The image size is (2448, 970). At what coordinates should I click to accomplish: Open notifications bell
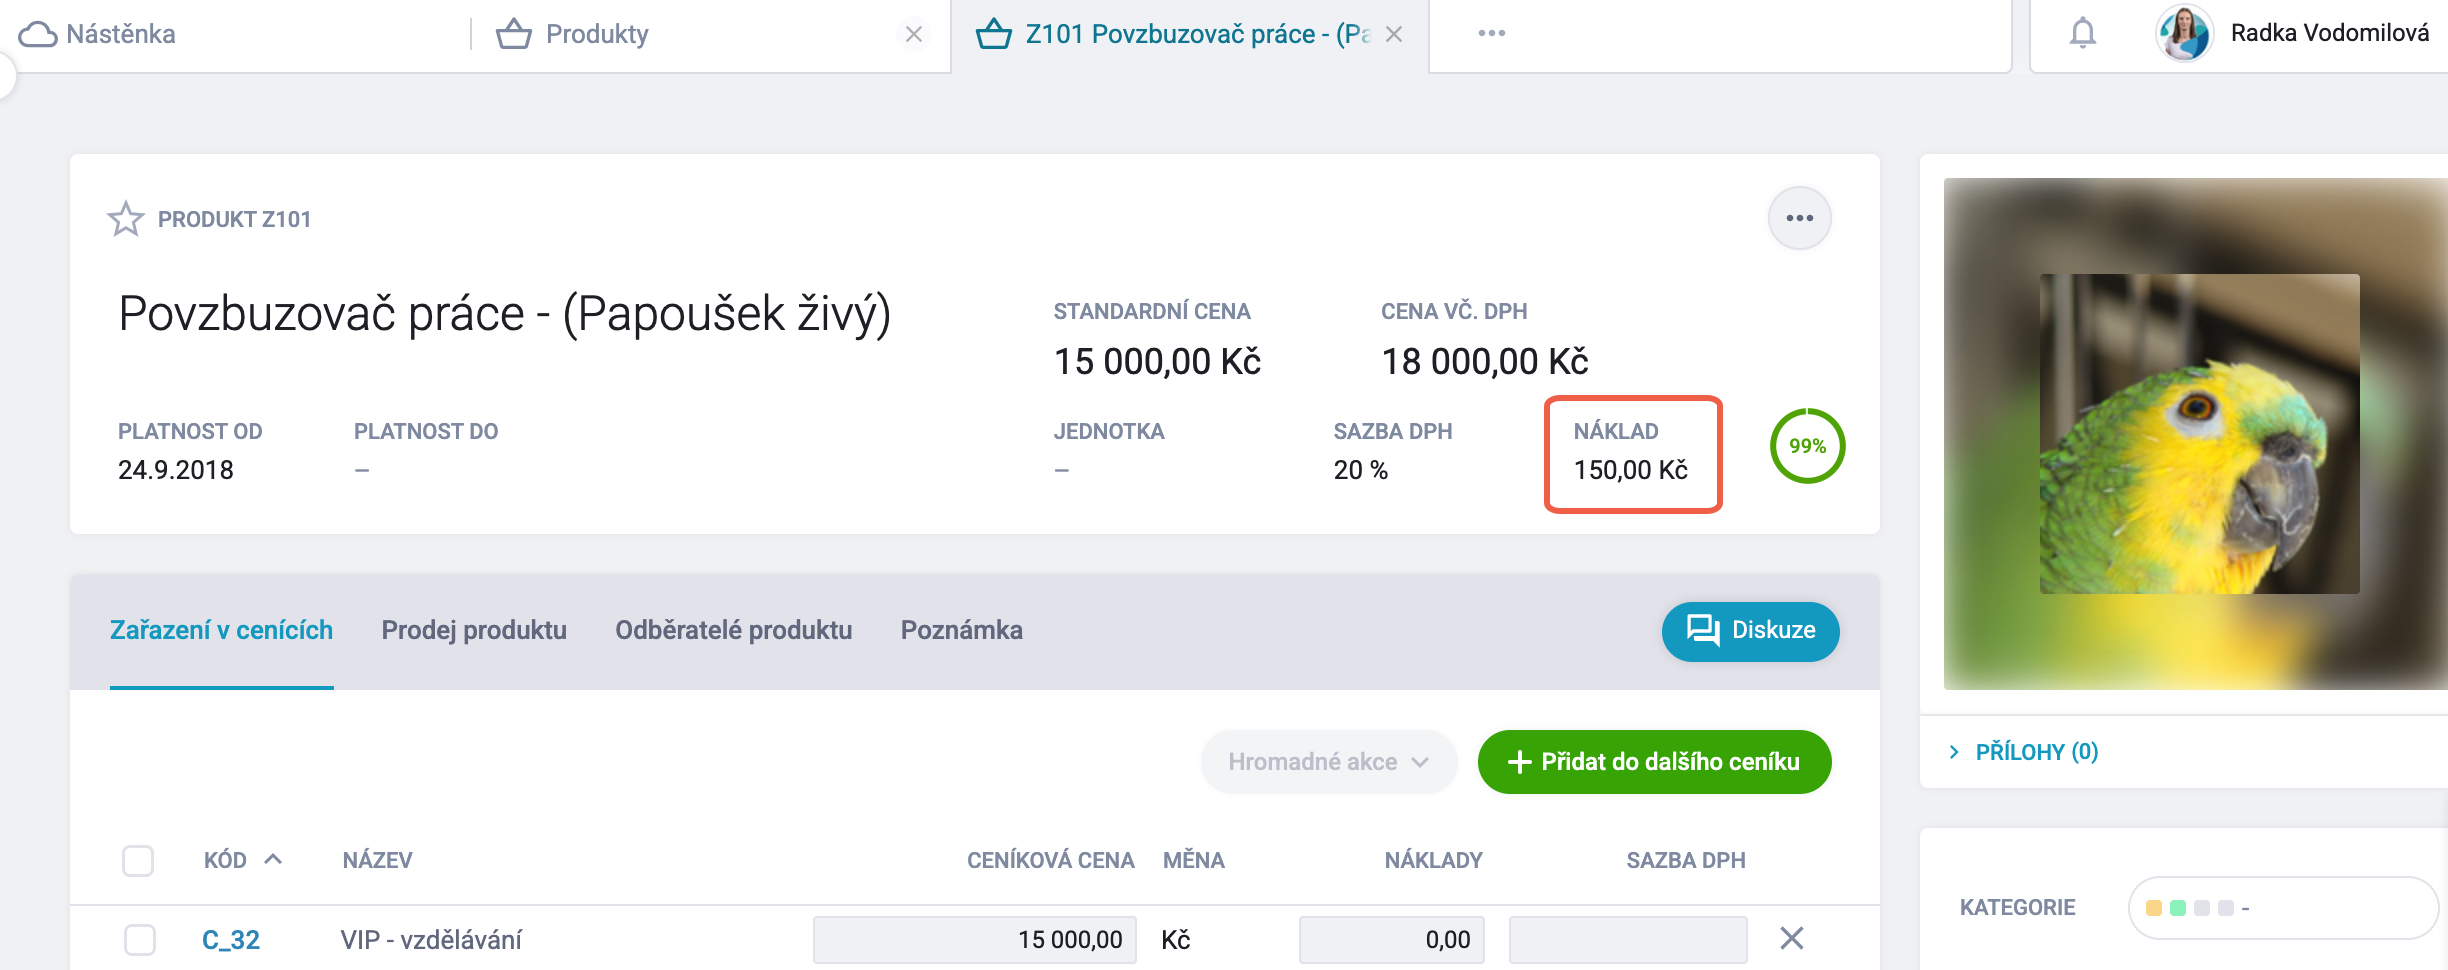pyautogui.click(x=2082, y=33)
